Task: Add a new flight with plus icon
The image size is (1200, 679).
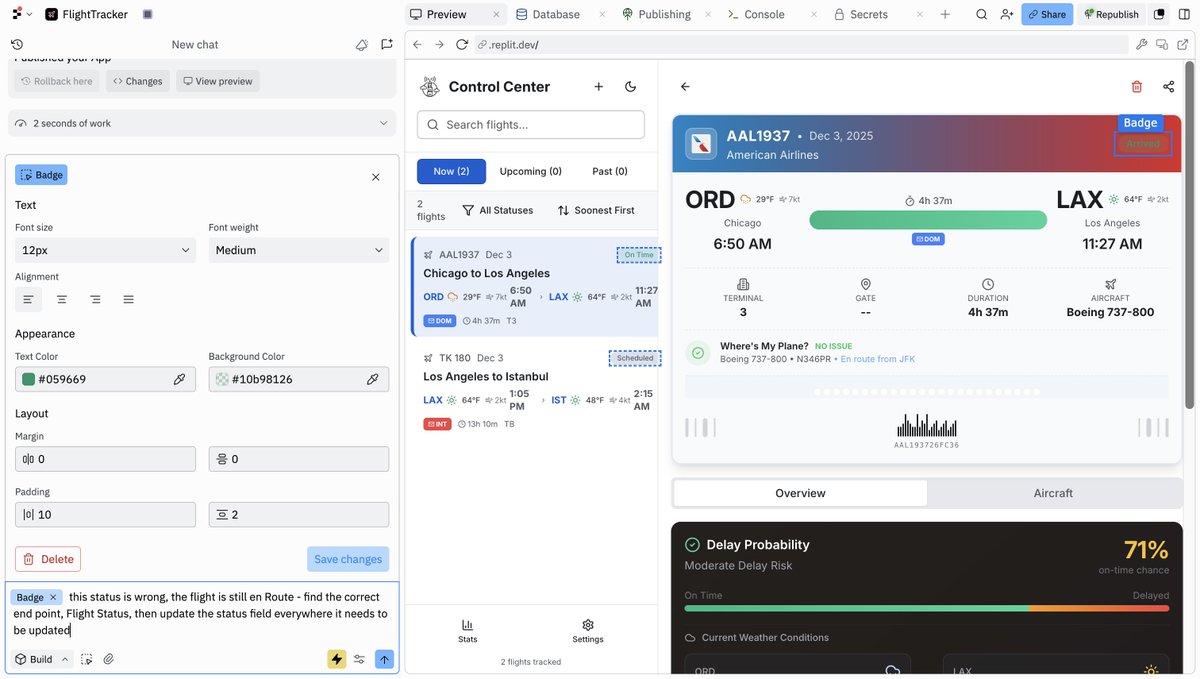Action: point(599,87)
